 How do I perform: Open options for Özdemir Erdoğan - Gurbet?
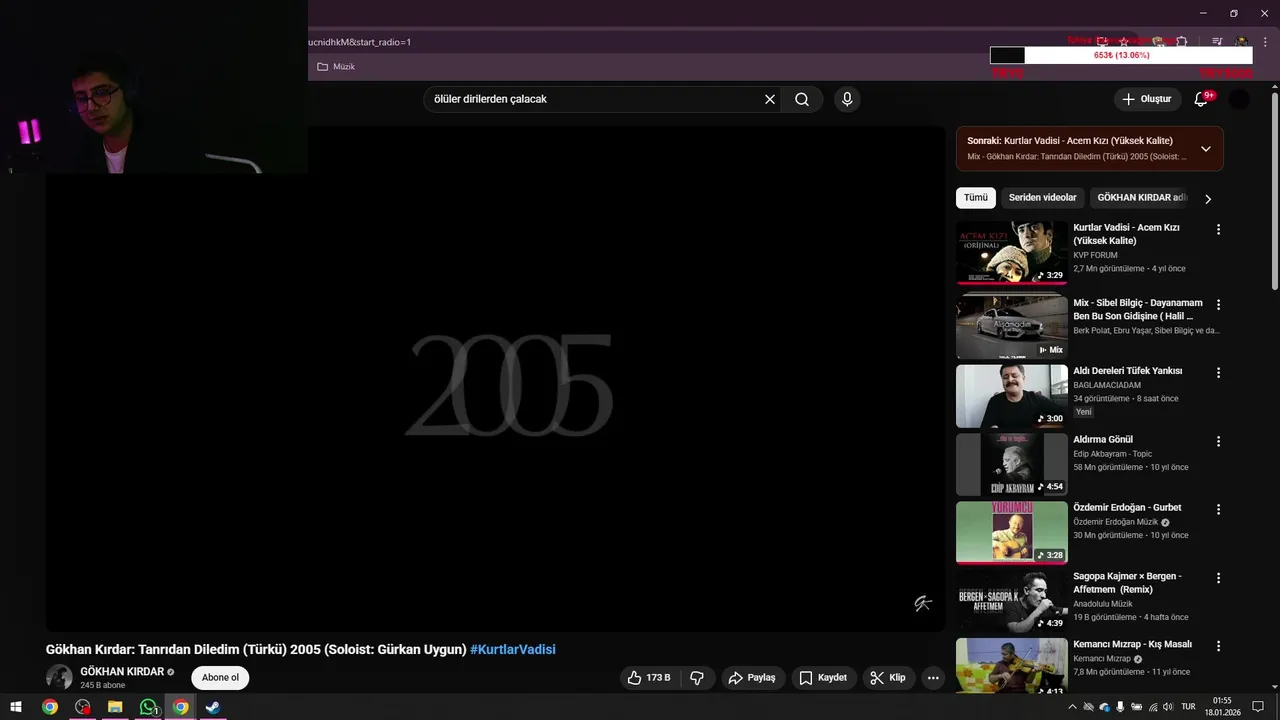(x=1218, y=509)
